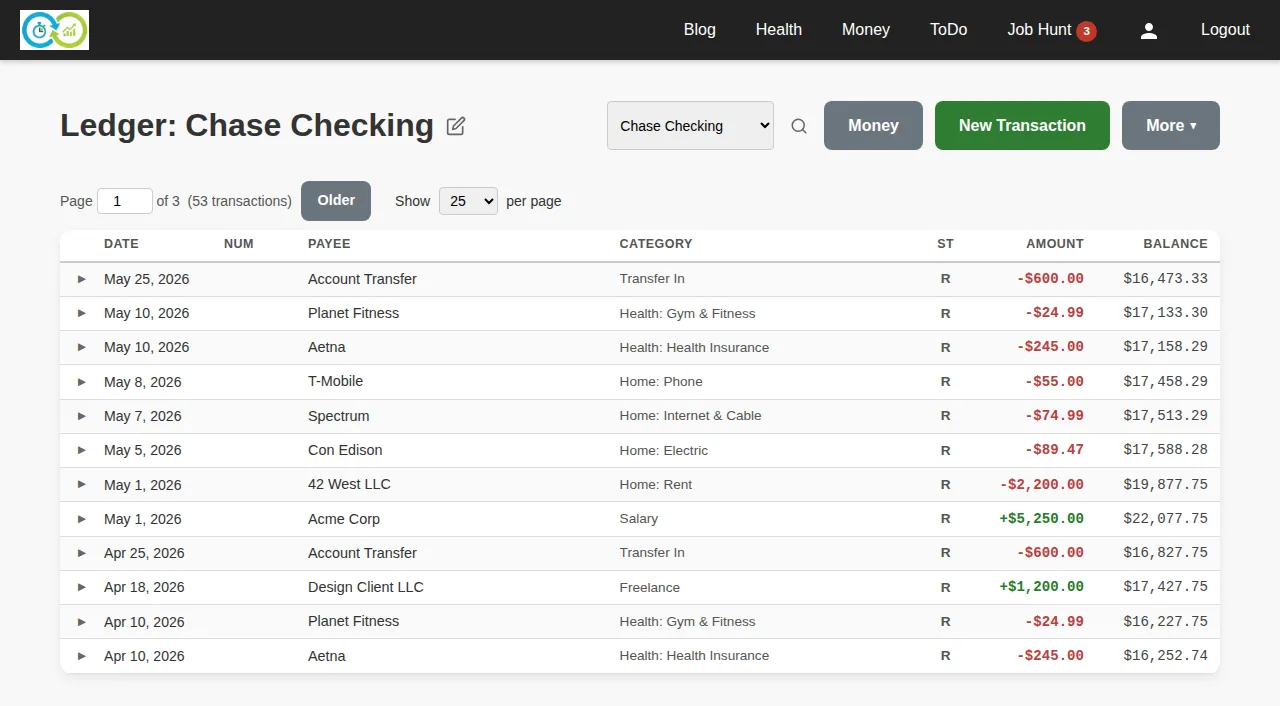
Task: Expand the T-Mobile transaction row
Action: point(82,382)
